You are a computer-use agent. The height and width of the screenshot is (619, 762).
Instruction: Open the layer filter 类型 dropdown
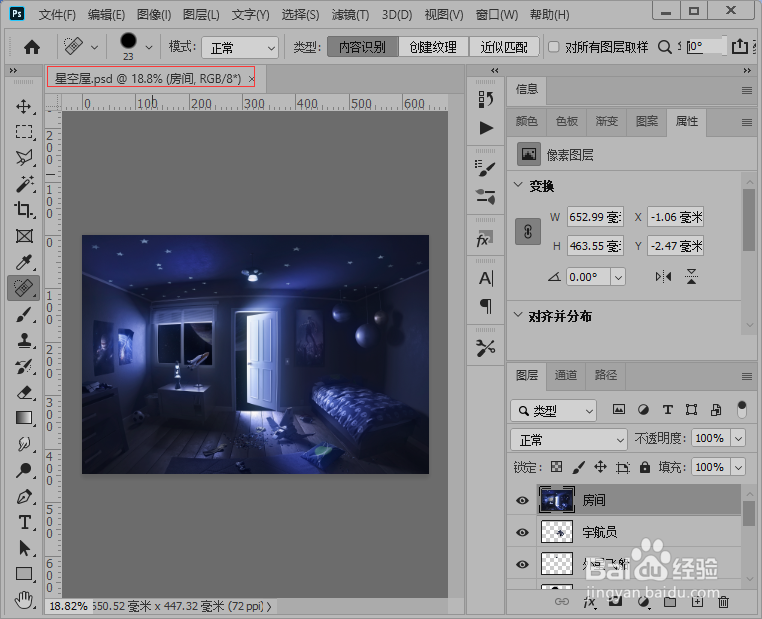(554, 411)
